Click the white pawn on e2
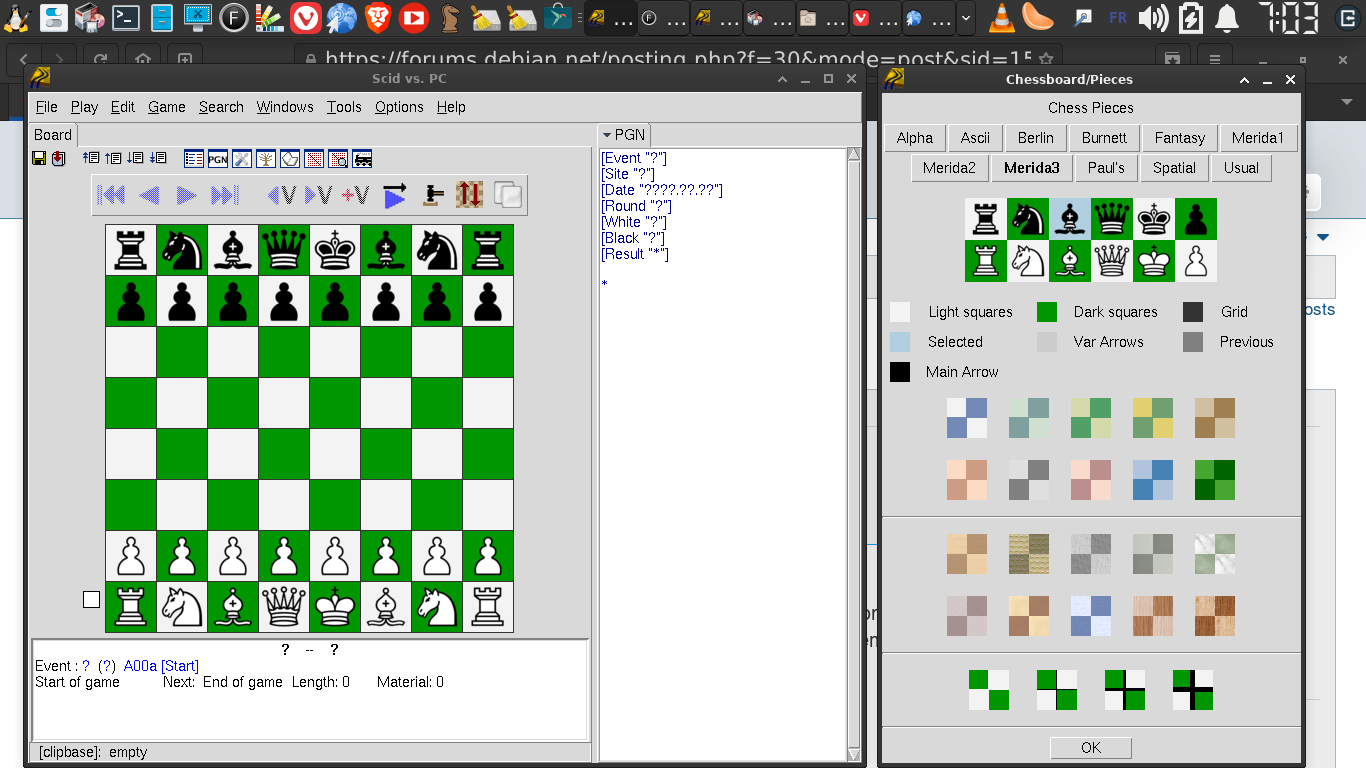 335,556
